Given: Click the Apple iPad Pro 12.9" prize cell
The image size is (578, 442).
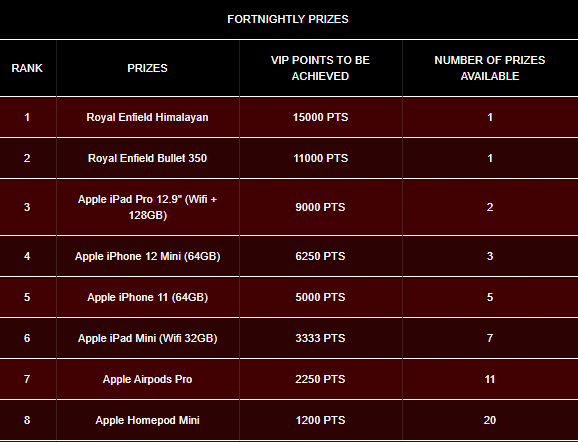Looking at the screenshot, I should coord(147,207).
